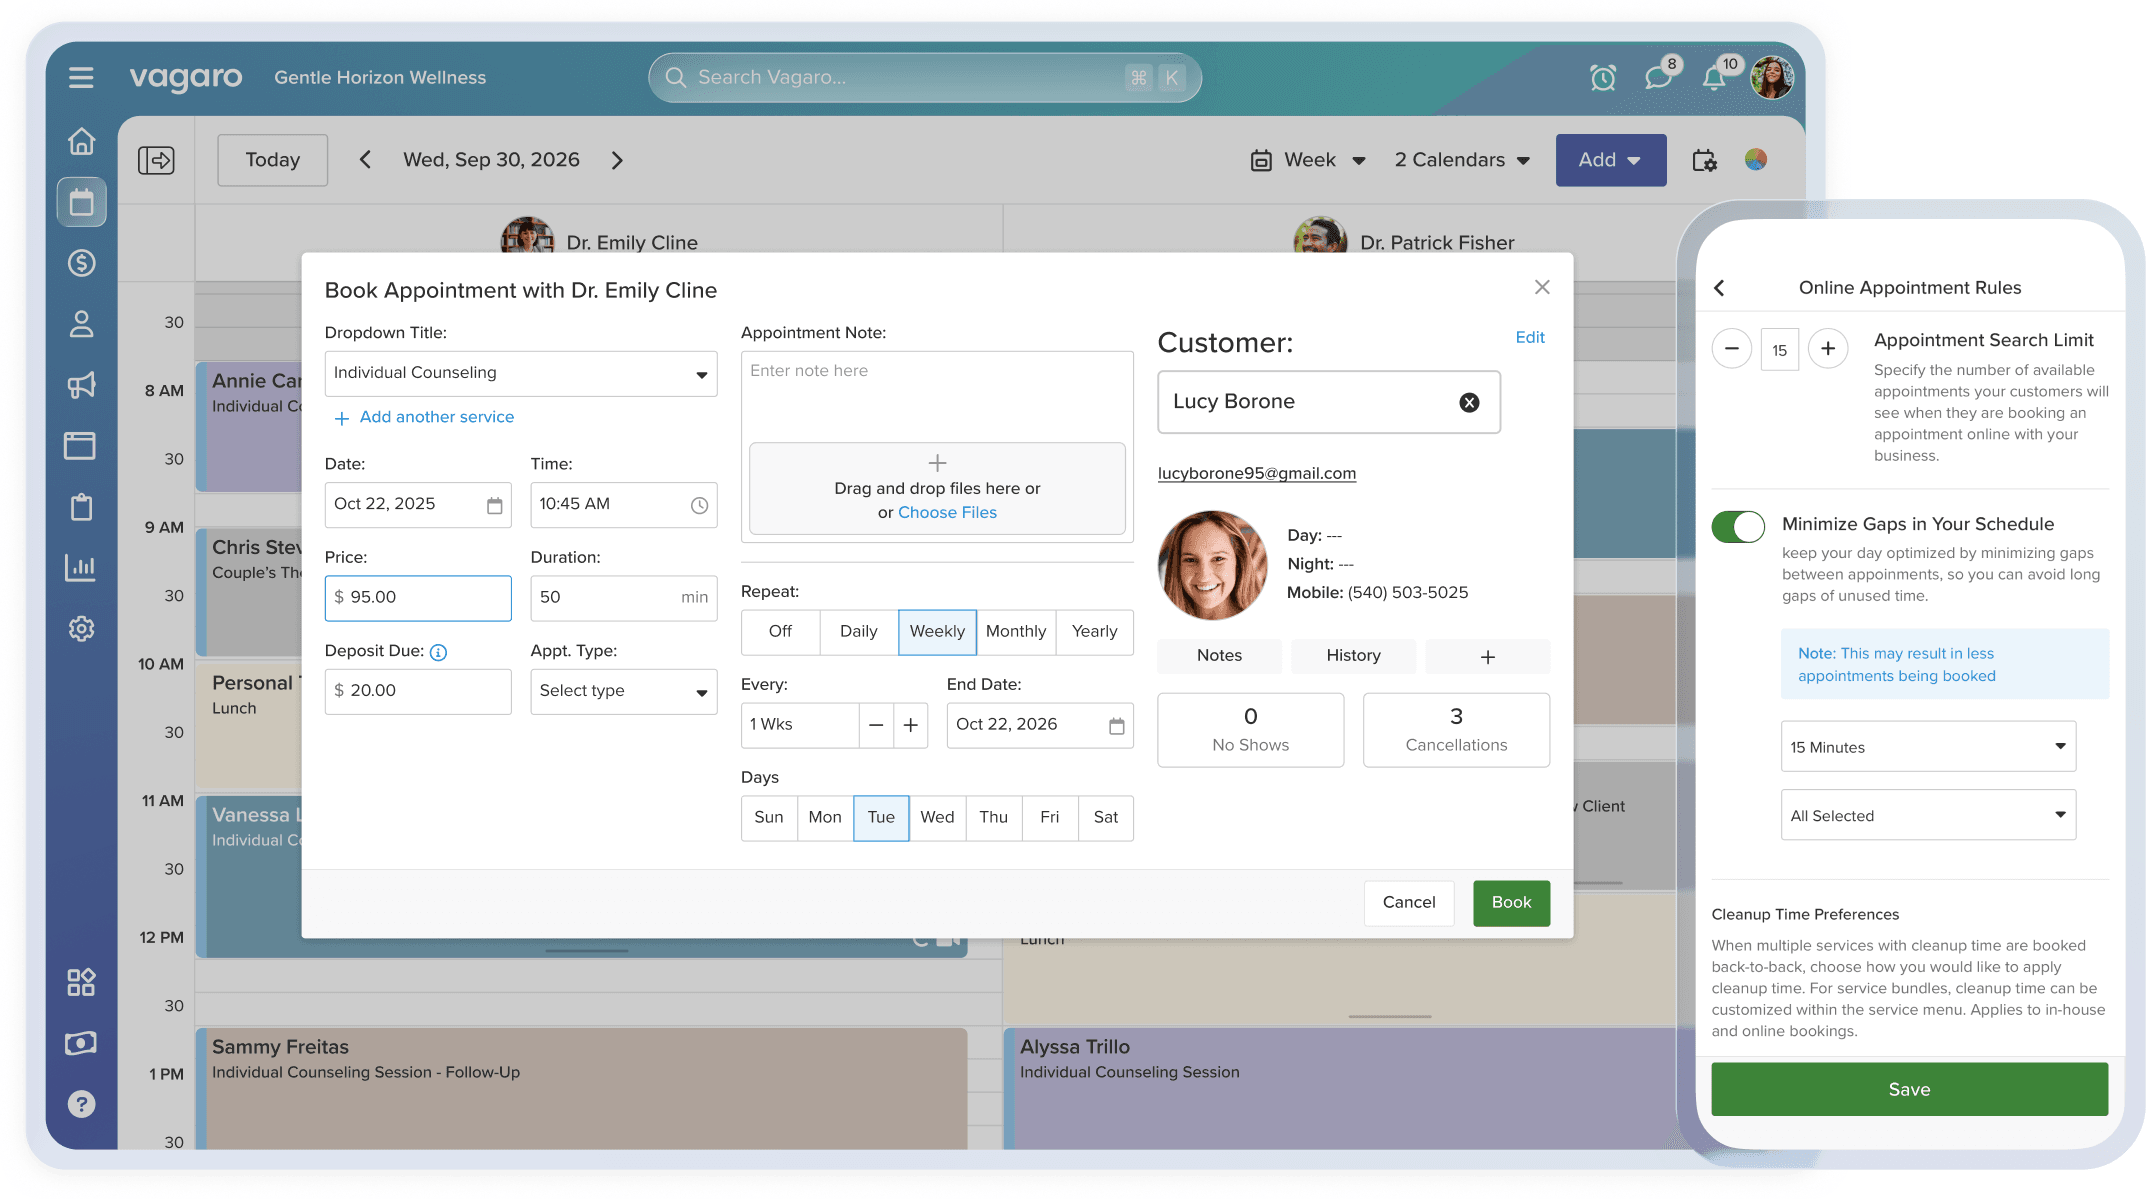The height and width of the screenshot is (1200, 2146).
Task: Open chat messages icon with badge 8
Action: point(1657,78)
